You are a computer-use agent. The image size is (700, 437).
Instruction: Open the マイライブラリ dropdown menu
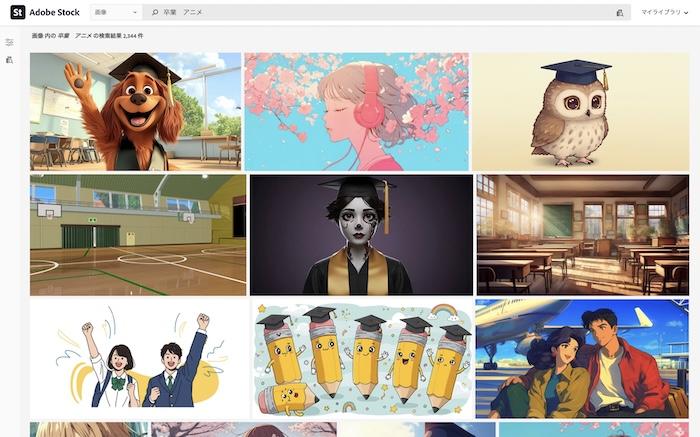664,12
